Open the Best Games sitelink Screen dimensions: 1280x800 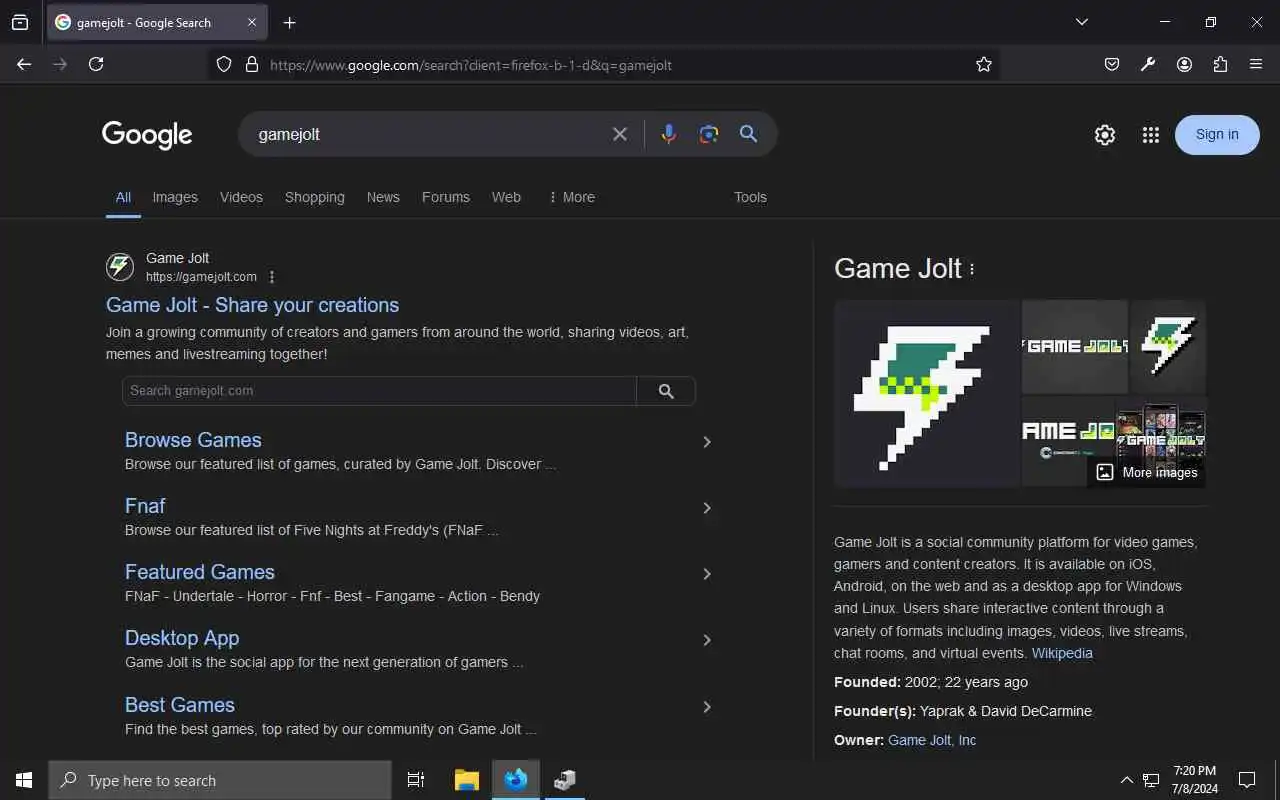tap(180, 705)
